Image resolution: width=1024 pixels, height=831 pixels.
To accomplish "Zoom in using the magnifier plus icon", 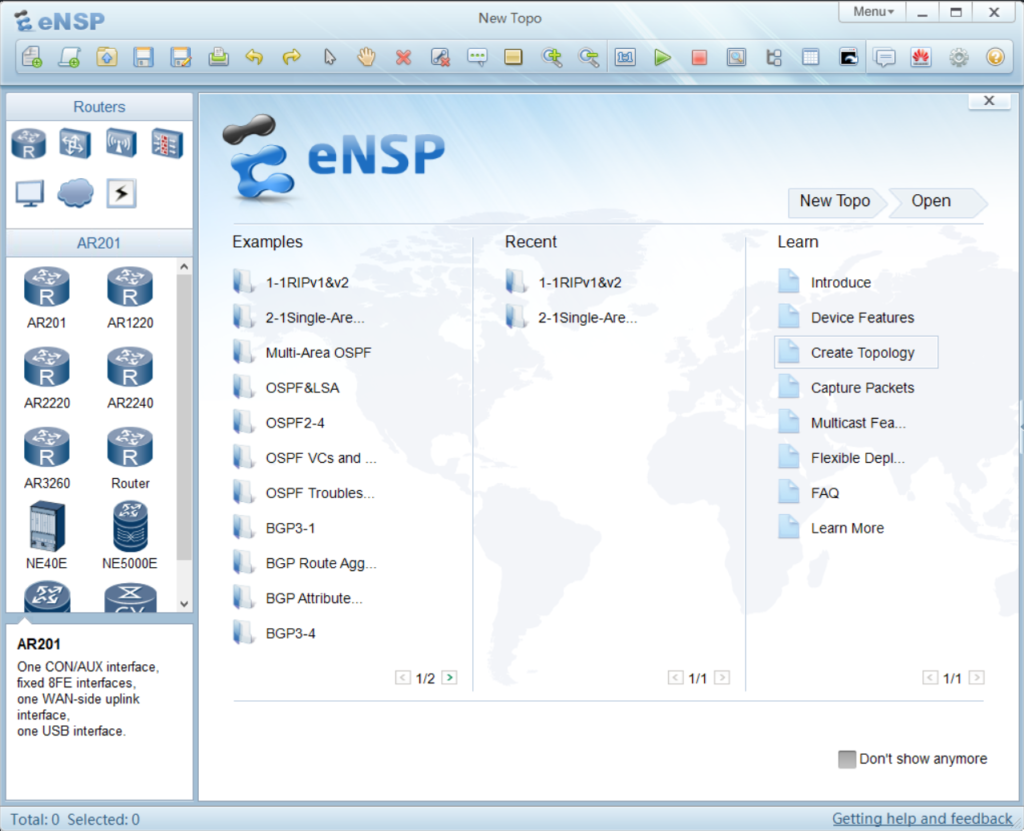I will point(552,57).
